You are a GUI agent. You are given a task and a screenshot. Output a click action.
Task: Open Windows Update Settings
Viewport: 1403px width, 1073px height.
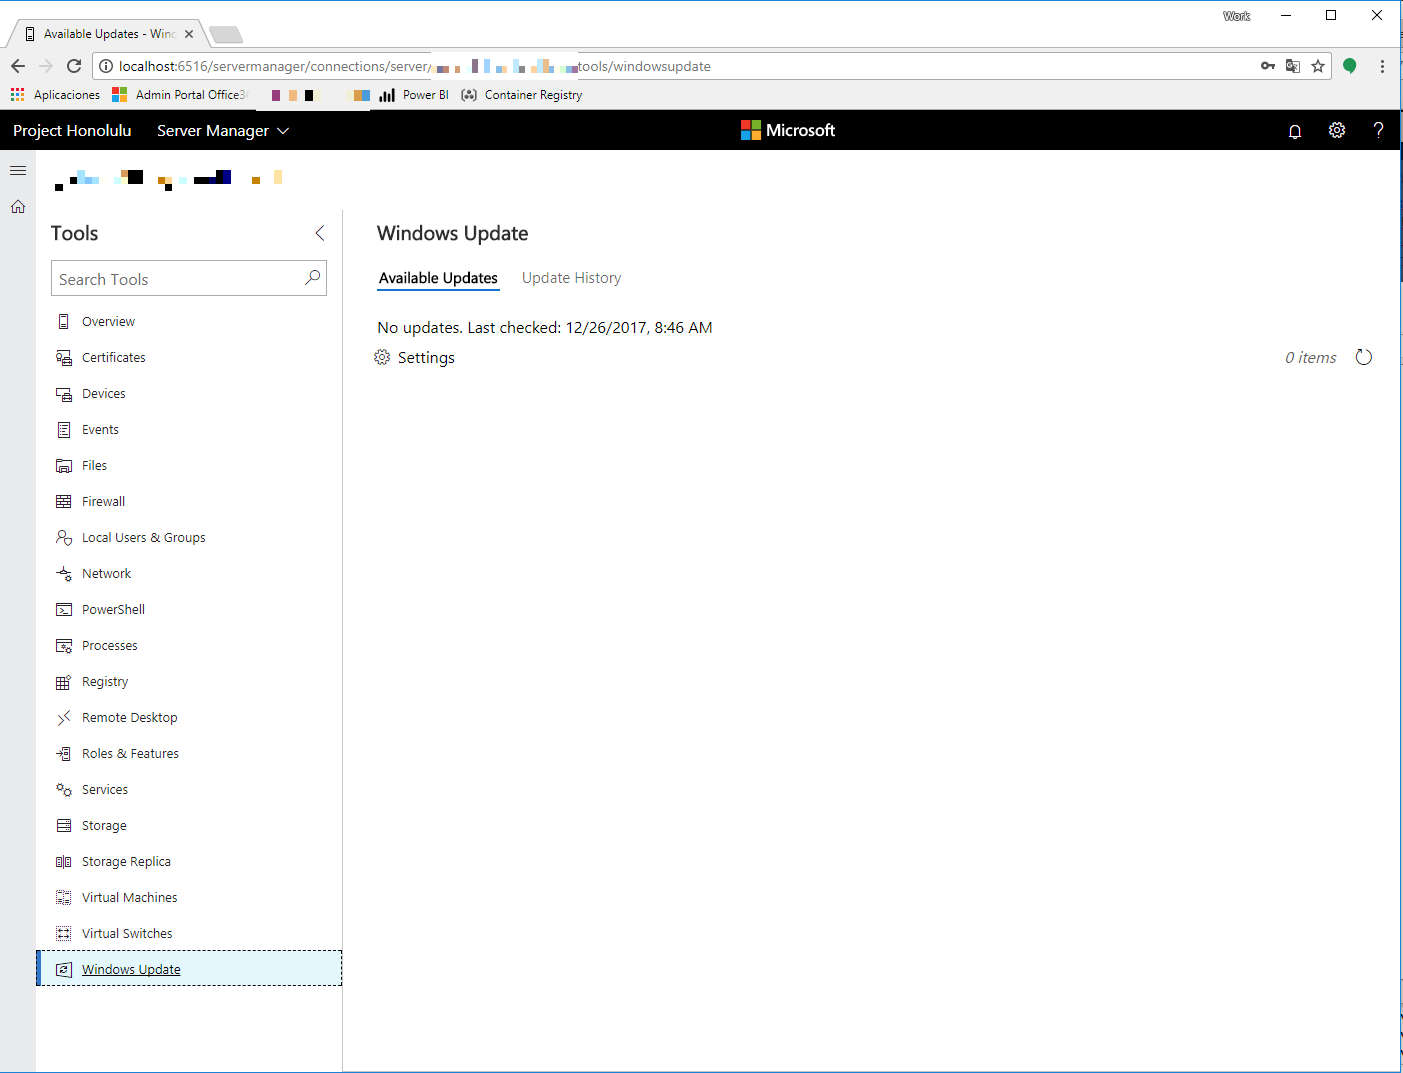(x=415, y=357)
